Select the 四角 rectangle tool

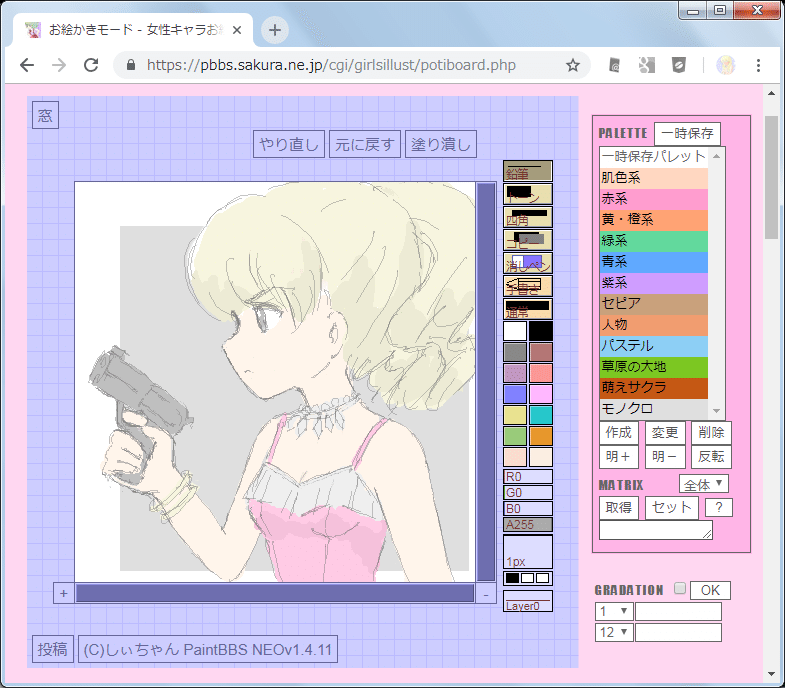point(528,217)
